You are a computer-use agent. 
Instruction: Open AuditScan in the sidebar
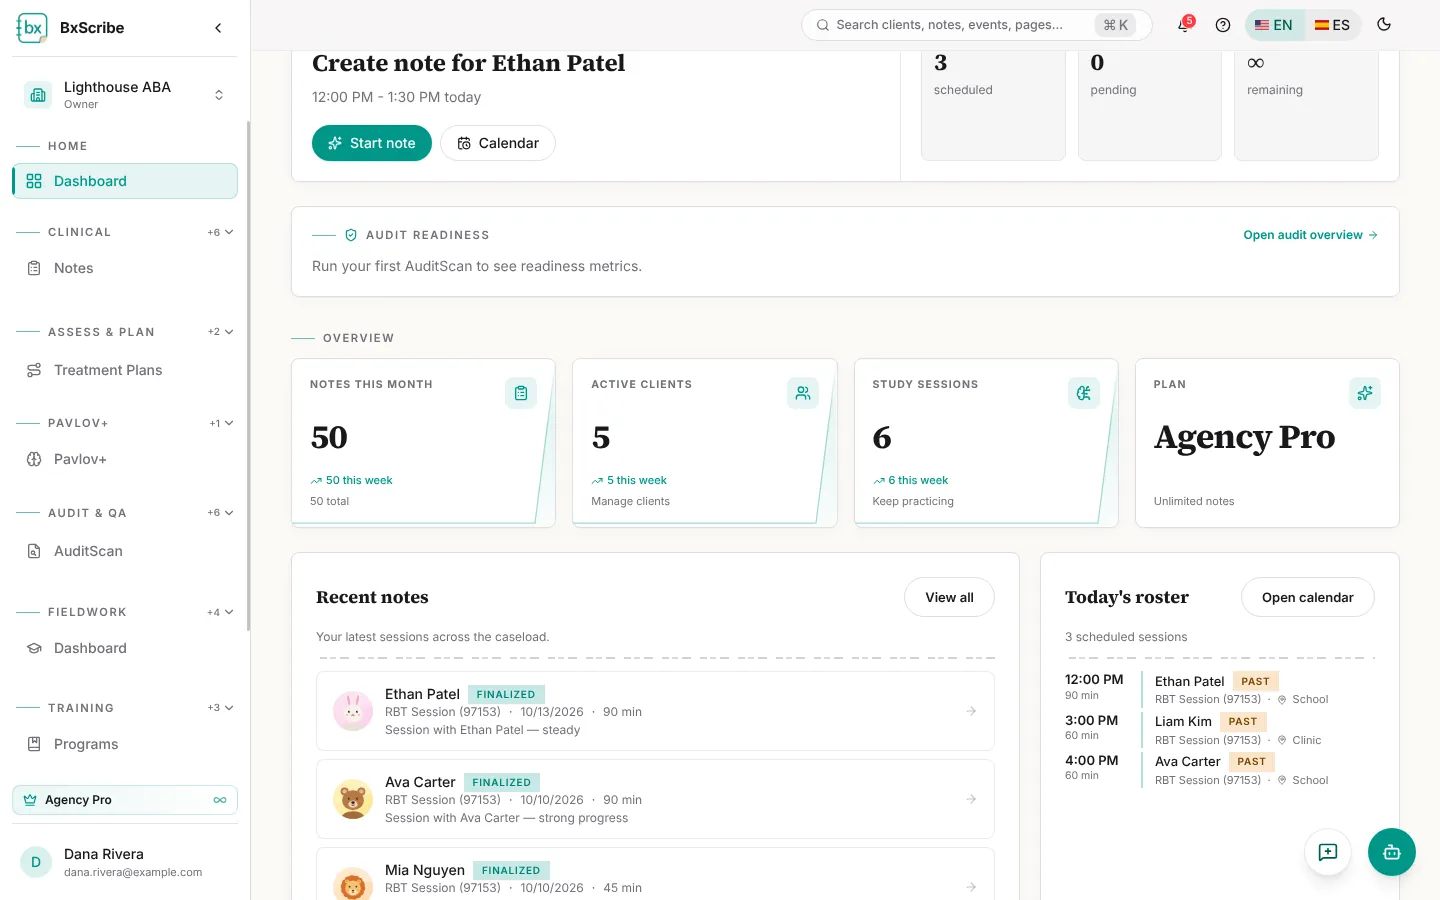click(125, 551)
